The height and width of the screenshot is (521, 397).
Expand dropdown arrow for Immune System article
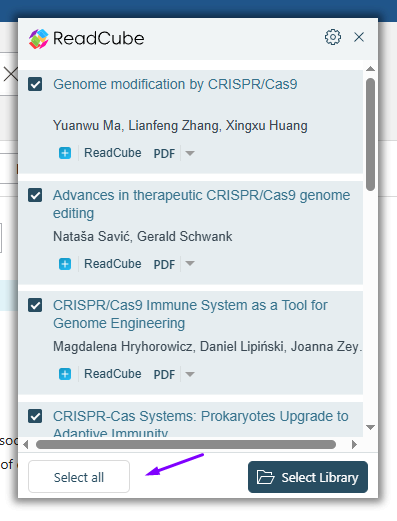[x=190, y=374]
